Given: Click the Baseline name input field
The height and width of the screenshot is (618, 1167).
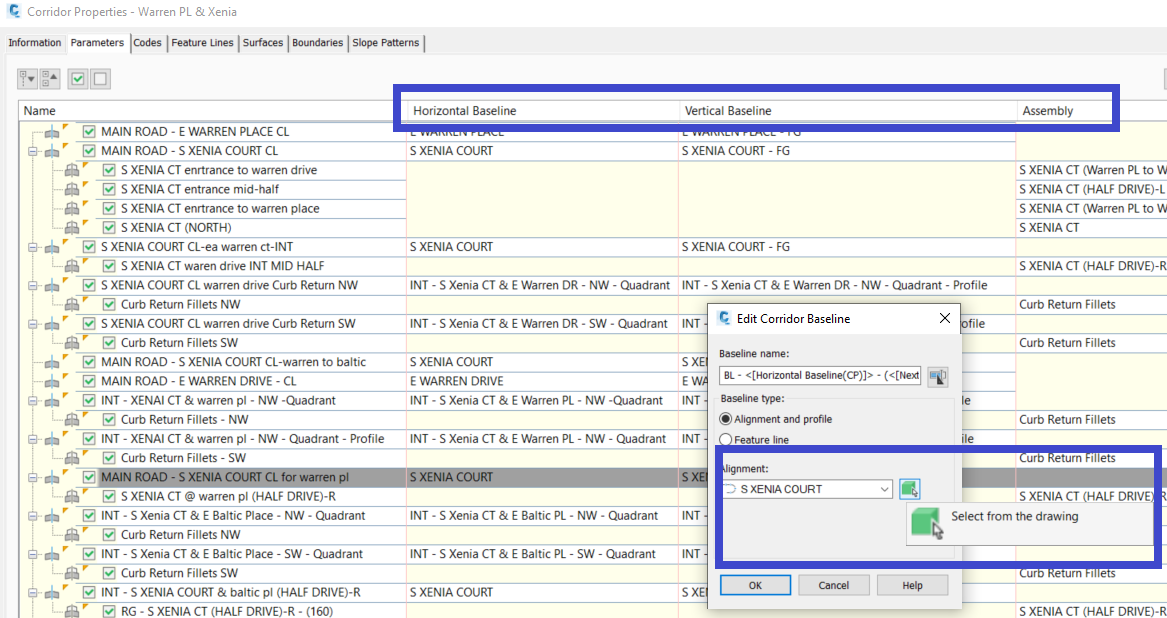Looking at the screenshot, I should [820, 375].
